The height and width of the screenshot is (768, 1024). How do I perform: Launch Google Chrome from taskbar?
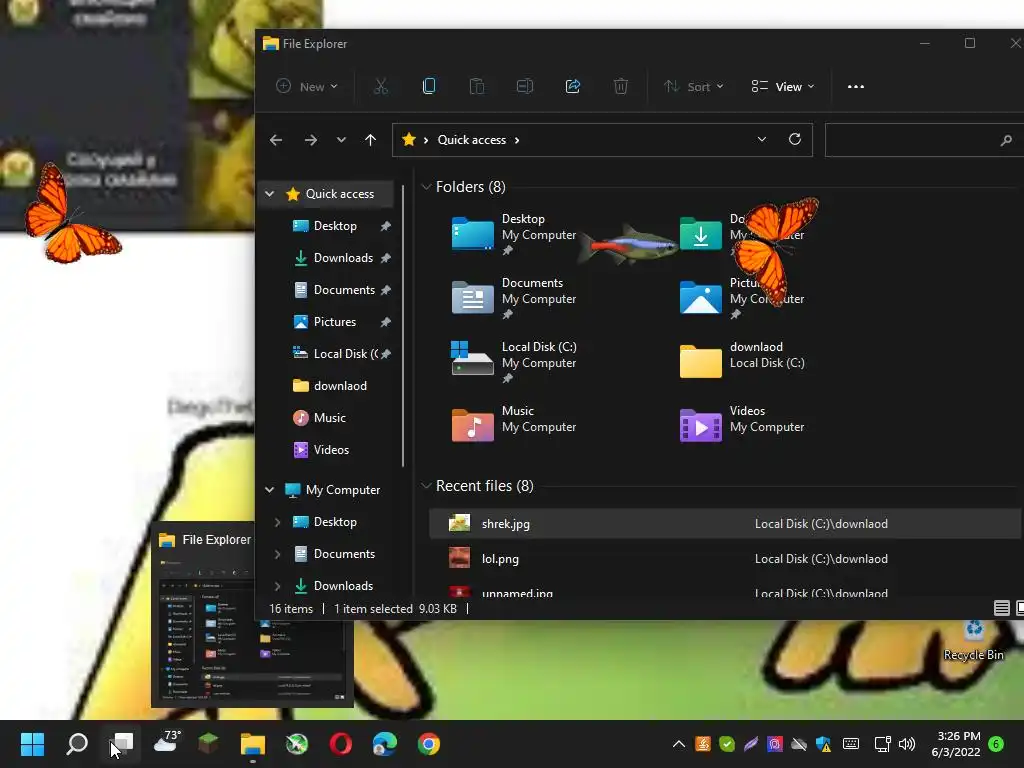(429, 744)
